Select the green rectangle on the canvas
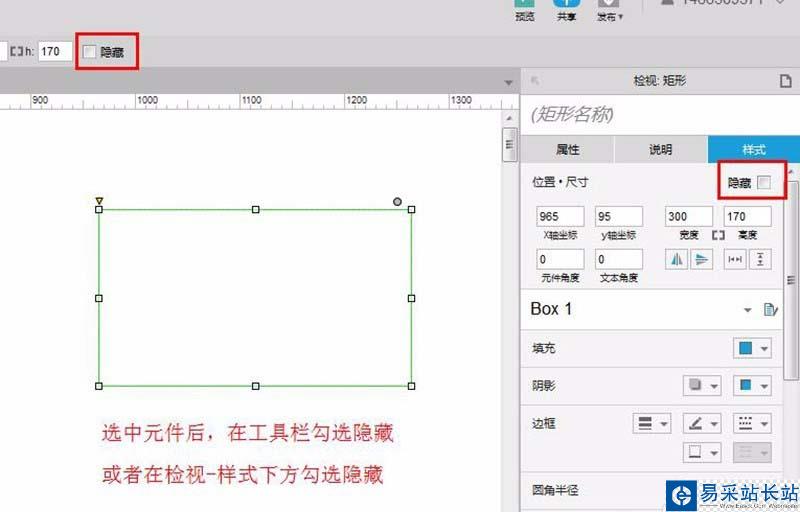Image resolution: width=800 pixels, height=512 pixels. [x=255, y=298]
